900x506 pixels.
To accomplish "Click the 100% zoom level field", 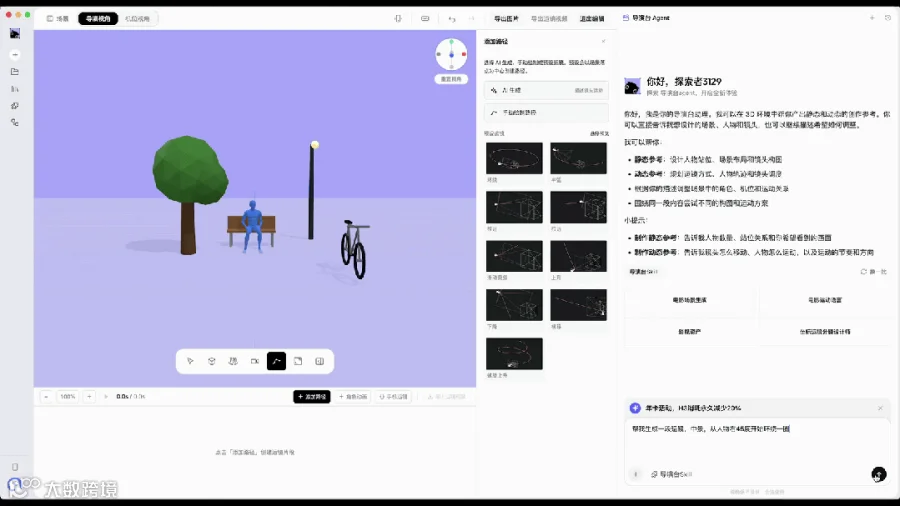I will (68, 396).
